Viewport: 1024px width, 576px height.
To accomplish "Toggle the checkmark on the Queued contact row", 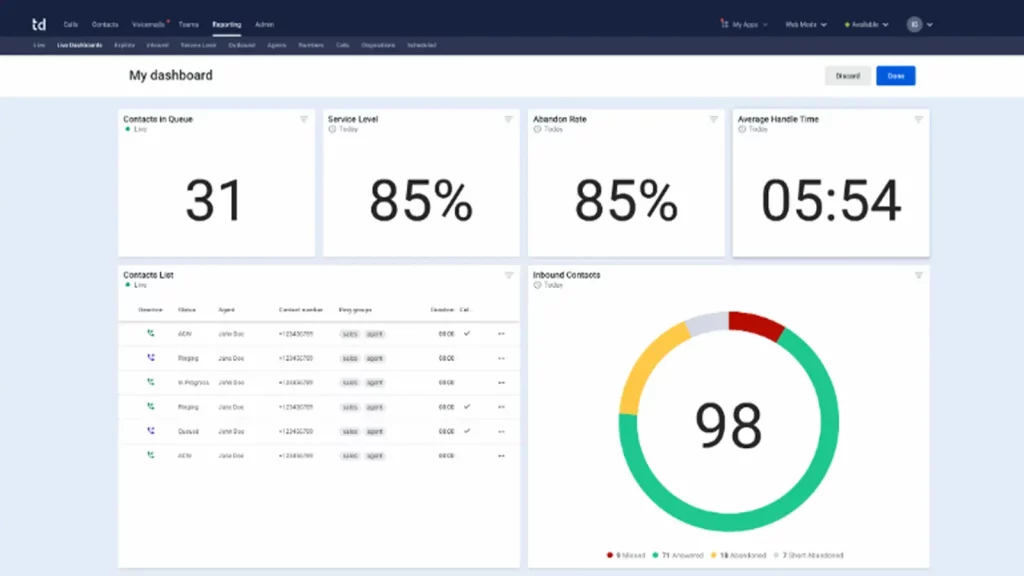I will pos(466,432).
